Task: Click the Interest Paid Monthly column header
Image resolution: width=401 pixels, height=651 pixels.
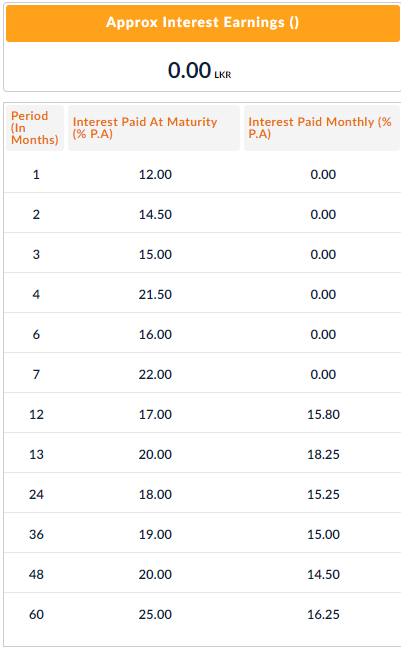Action: click(x=322, y=128)
